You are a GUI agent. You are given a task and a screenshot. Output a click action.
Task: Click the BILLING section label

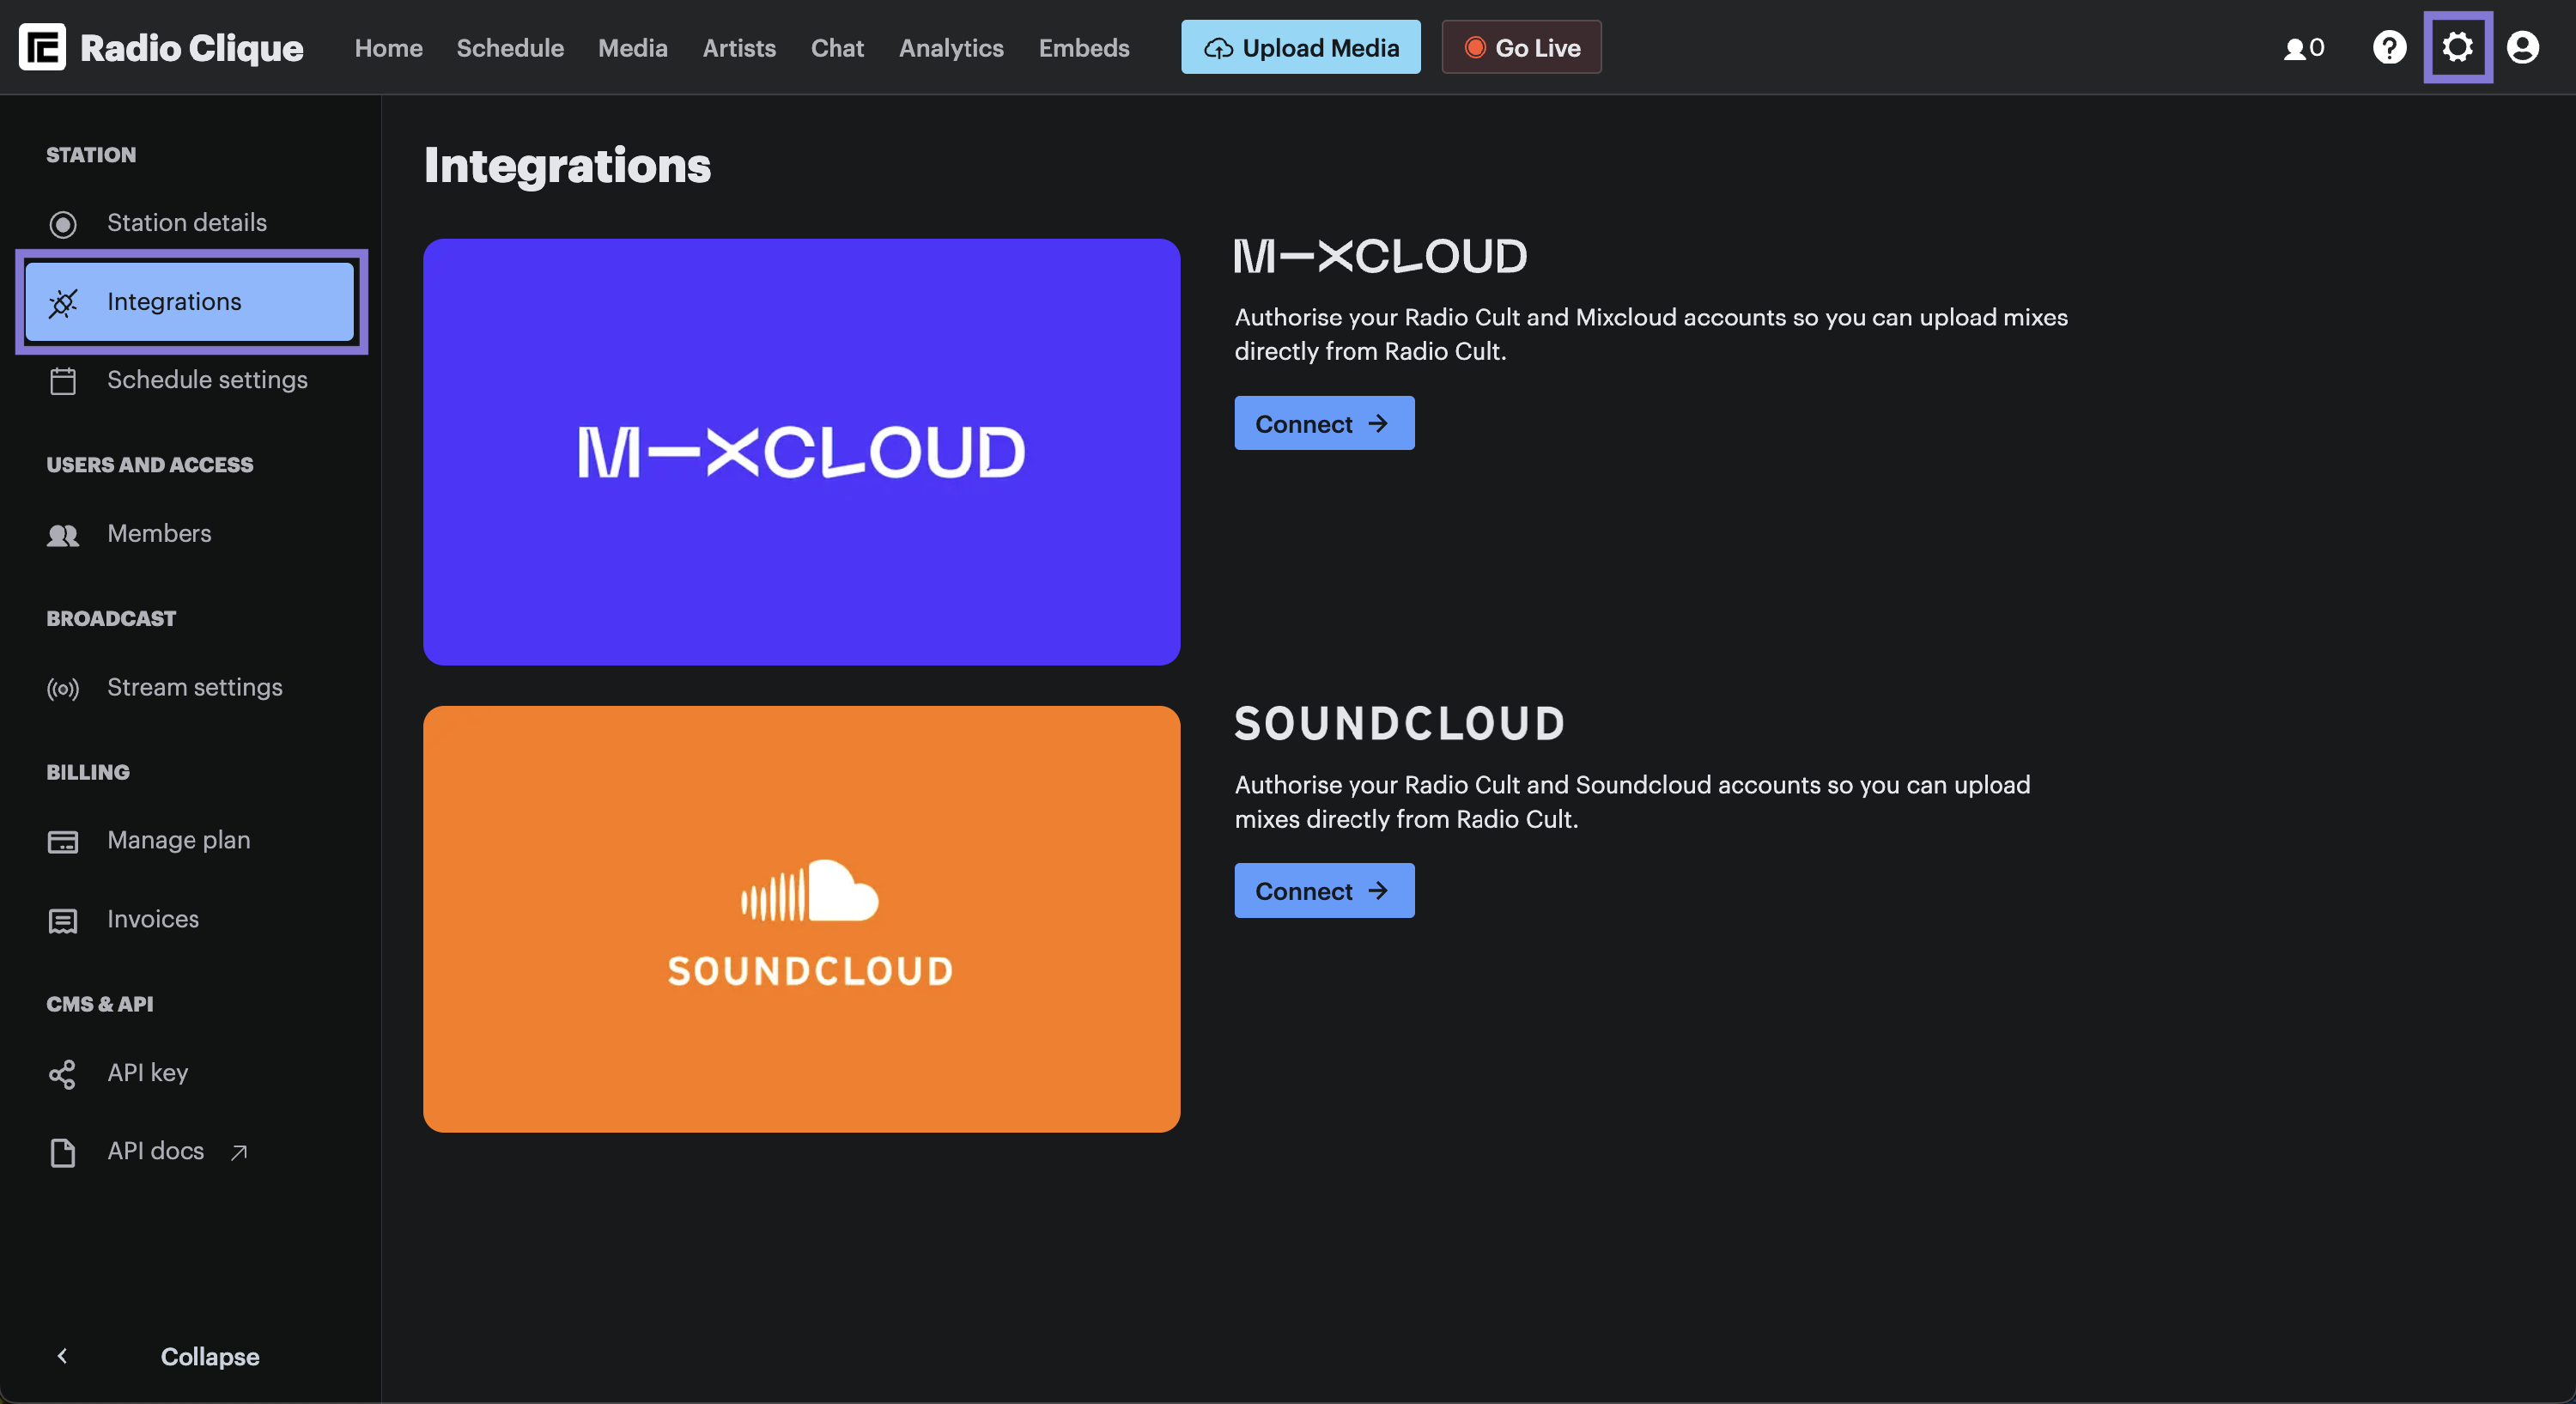[88, 773]
